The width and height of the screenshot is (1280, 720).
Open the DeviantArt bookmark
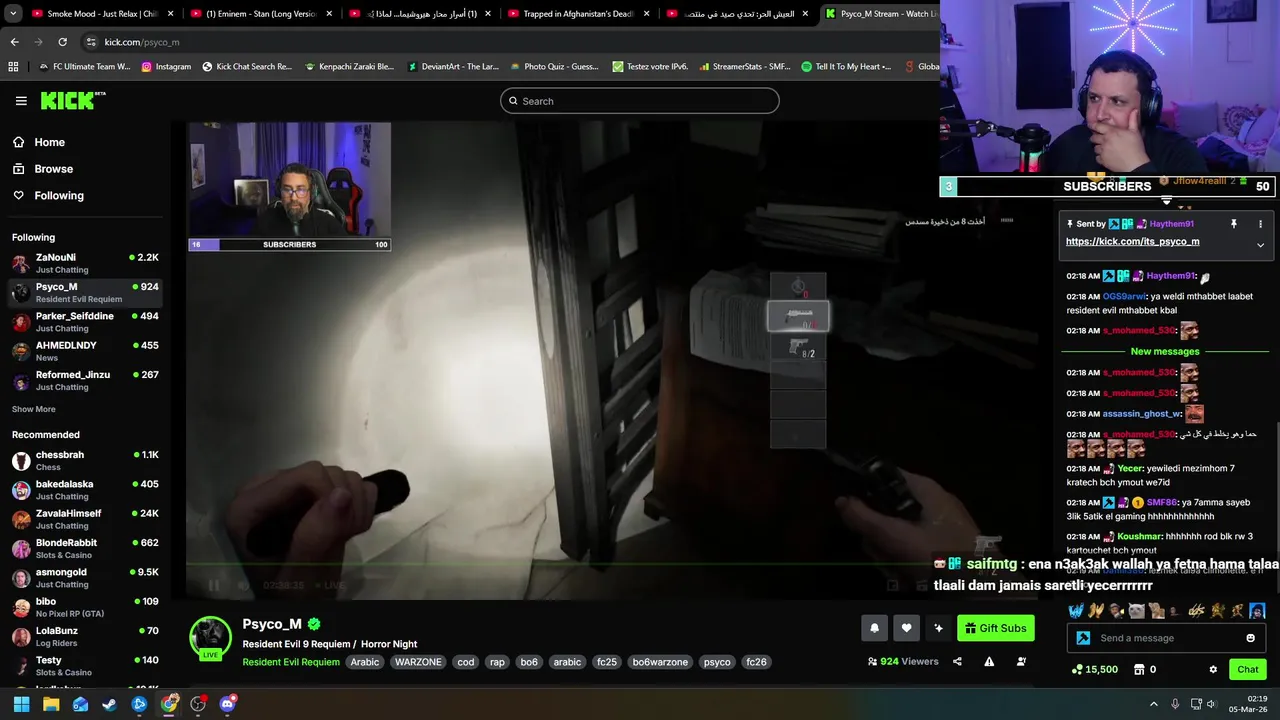[x=453, y=67]
